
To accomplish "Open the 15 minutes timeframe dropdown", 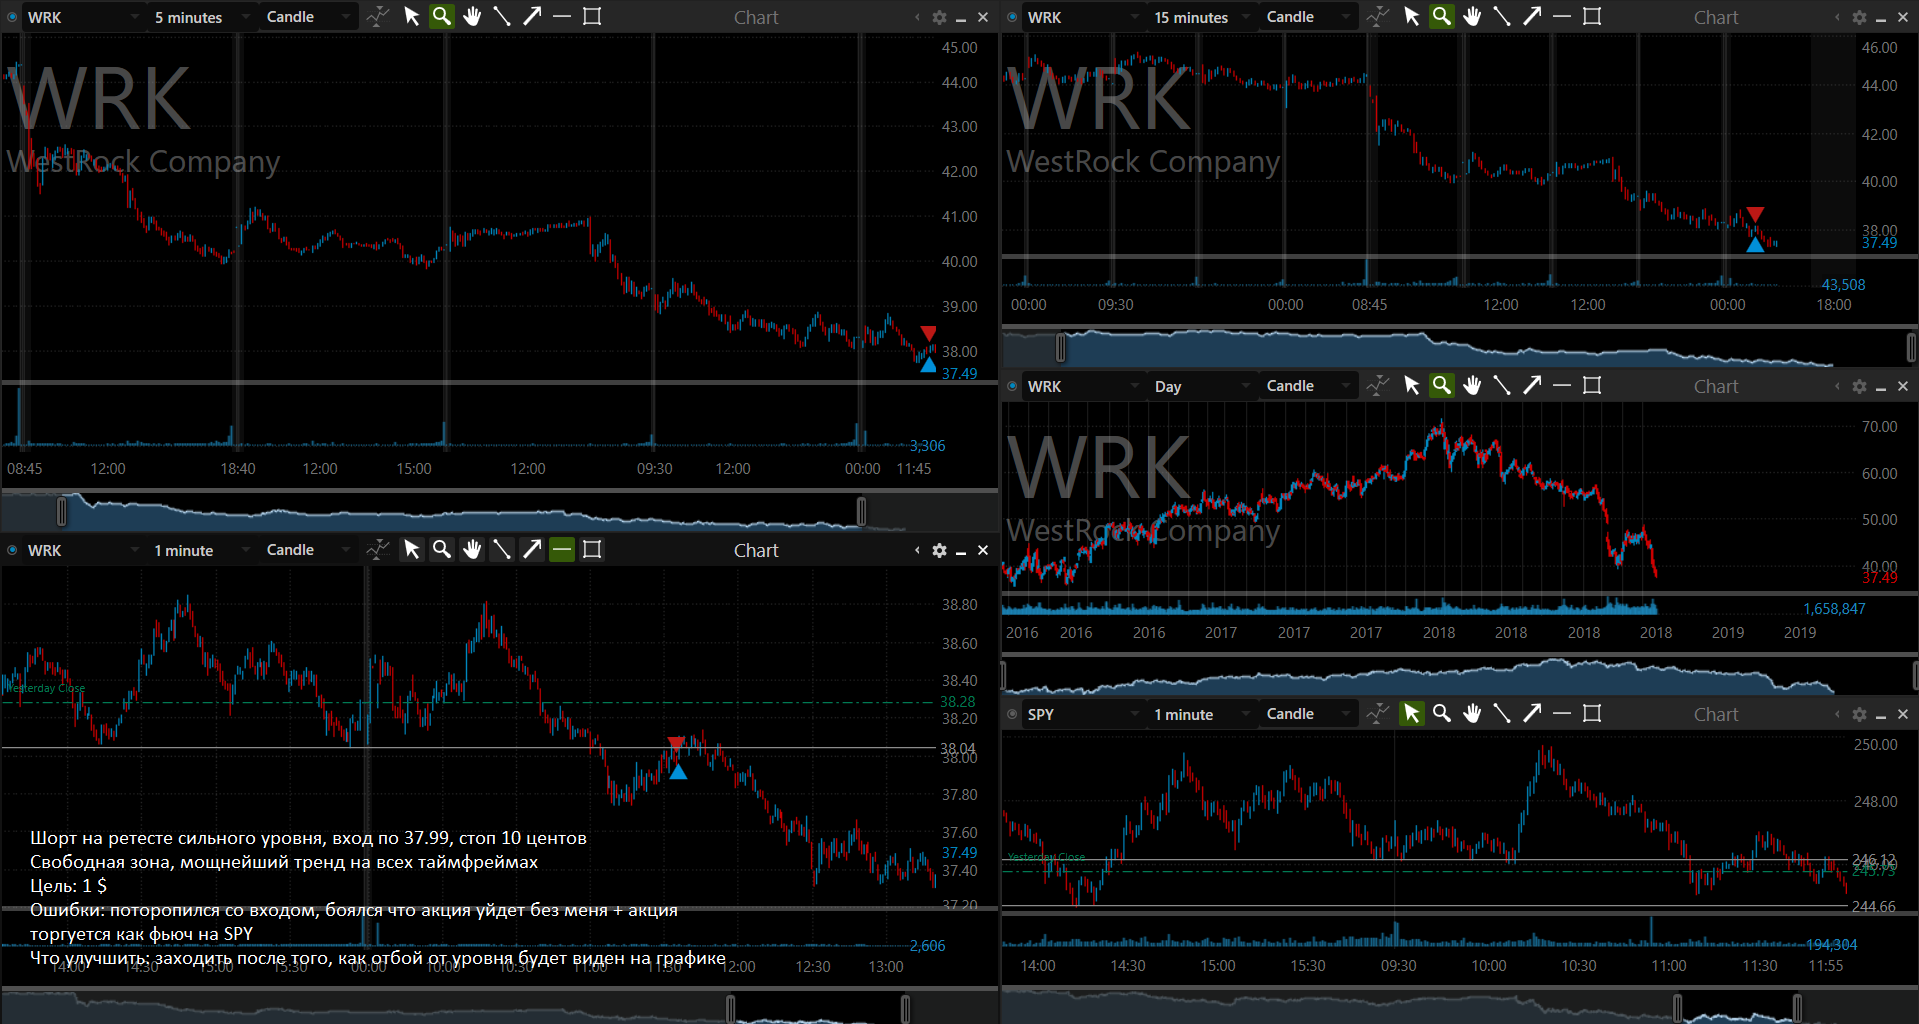I will [1201, 17].
